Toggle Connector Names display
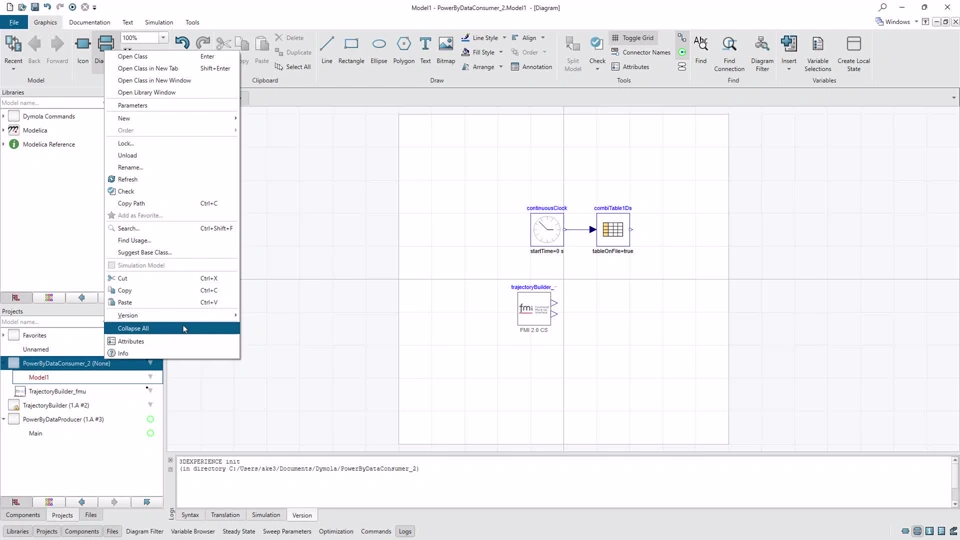 click(x=640, y=52)
